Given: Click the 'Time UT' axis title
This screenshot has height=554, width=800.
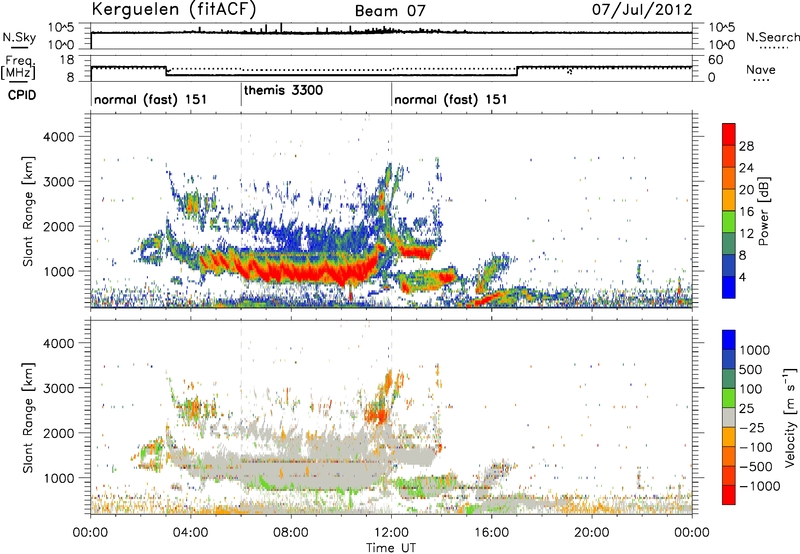Looking at the screenshot, I should pyautogui.click(x=391, y=548).
